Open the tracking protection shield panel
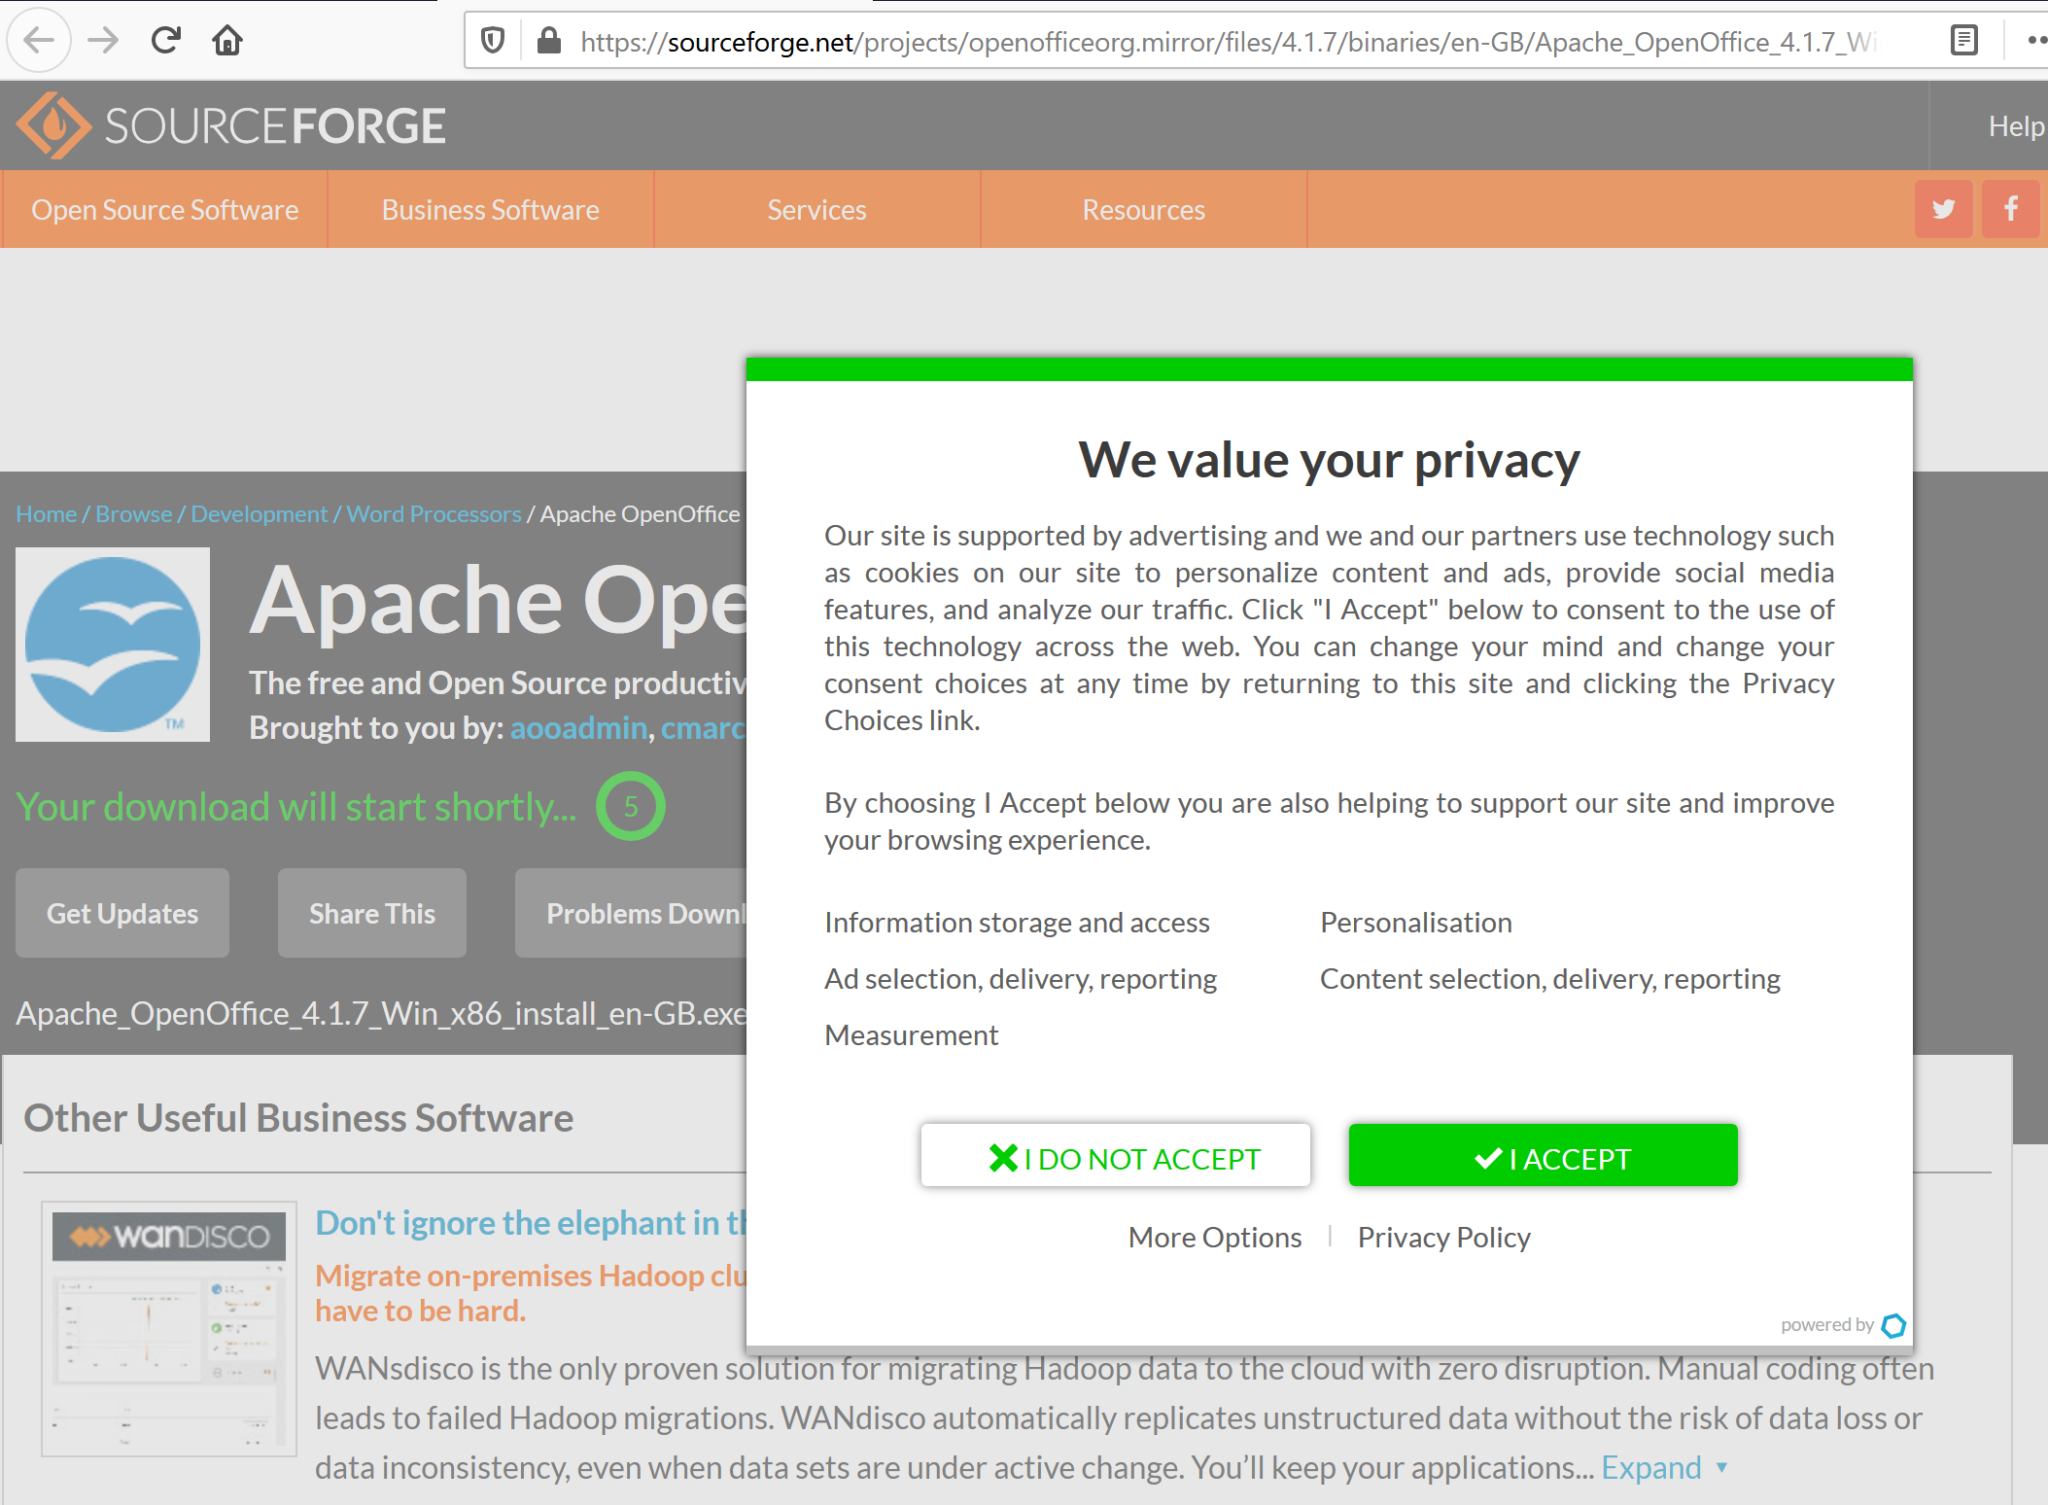 pyautogui.click(x=492, y=40)
